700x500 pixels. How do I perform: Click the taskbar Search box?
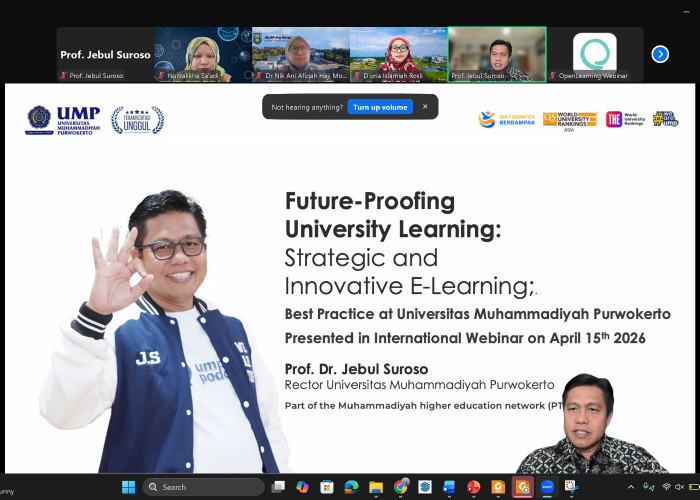click(x=204, y=487)
